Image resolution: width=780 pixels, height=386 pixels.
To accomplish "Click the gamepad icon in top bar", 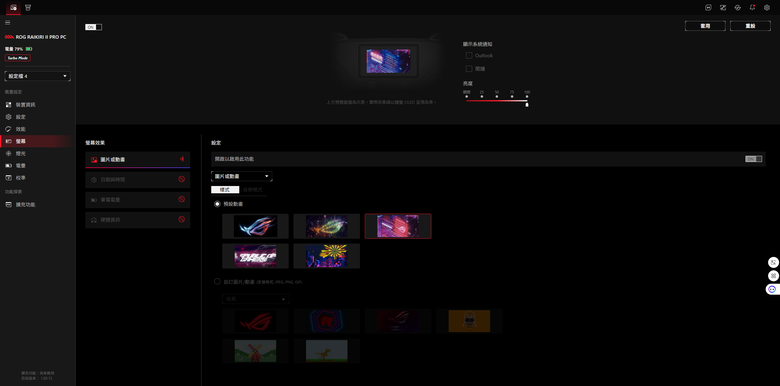I will (x=708, y=7).
